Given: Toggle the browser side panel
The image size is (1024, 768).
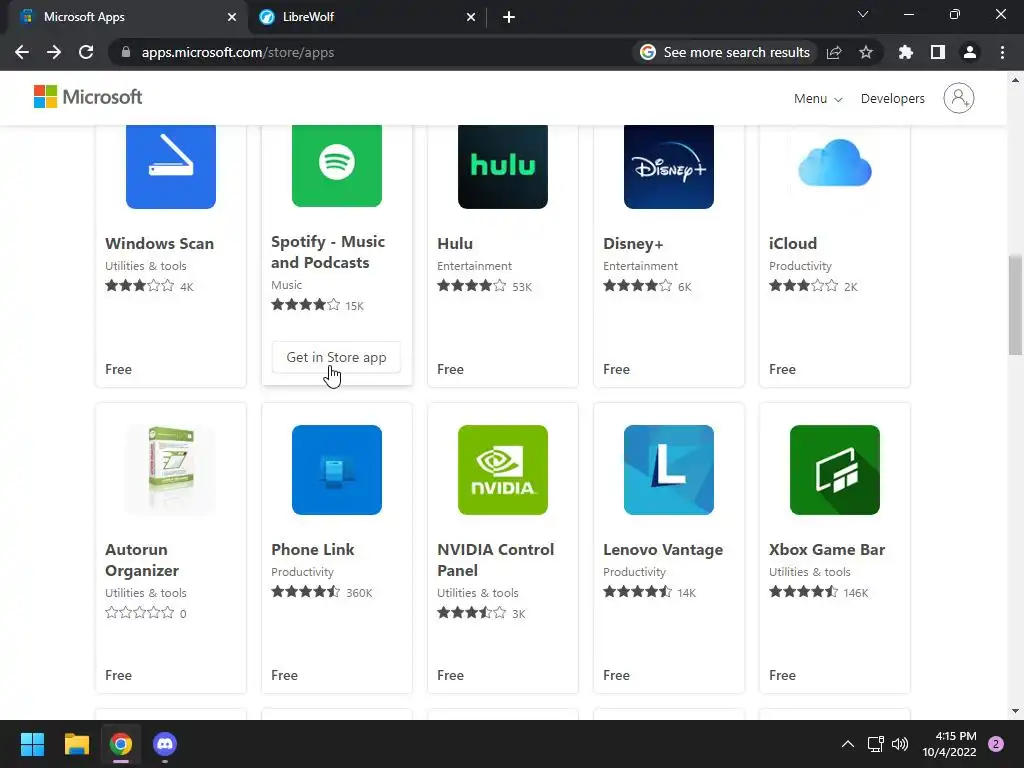Looking at the screenshot, I should 937,52.
